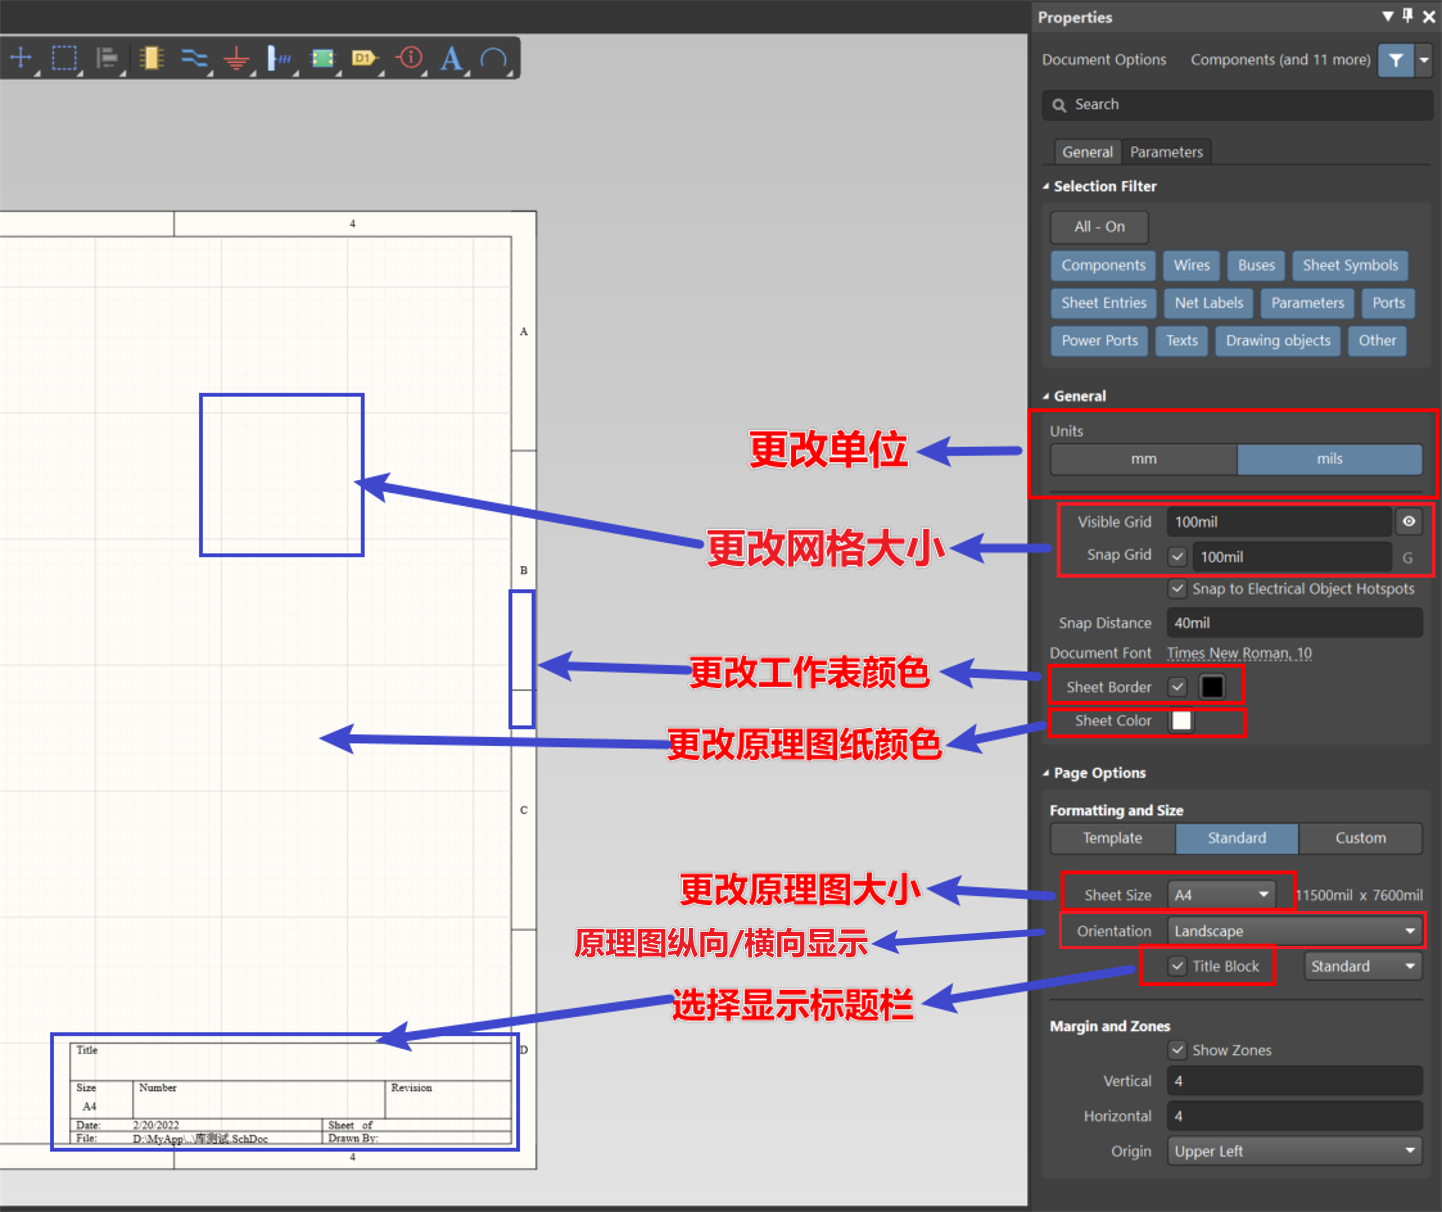Select the Place Wire tool
The width and height of the screenshot is (1442, 1212).
193,58
